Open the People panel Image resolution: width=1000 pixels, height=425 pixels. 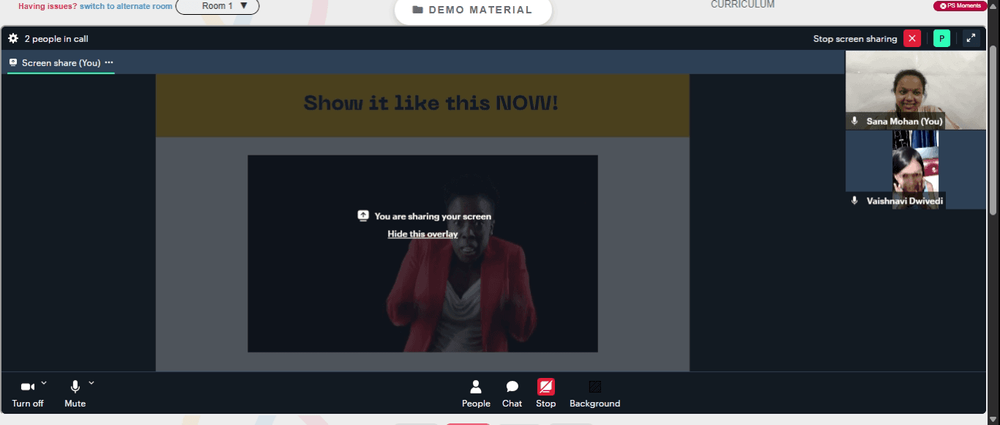click(x=476, y=394)
